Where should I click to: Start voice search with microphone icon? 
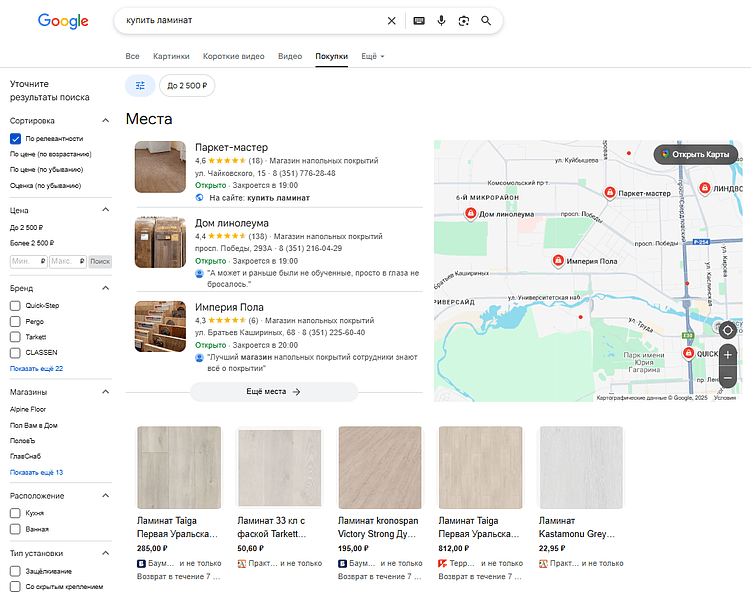[x=441, y=21]
